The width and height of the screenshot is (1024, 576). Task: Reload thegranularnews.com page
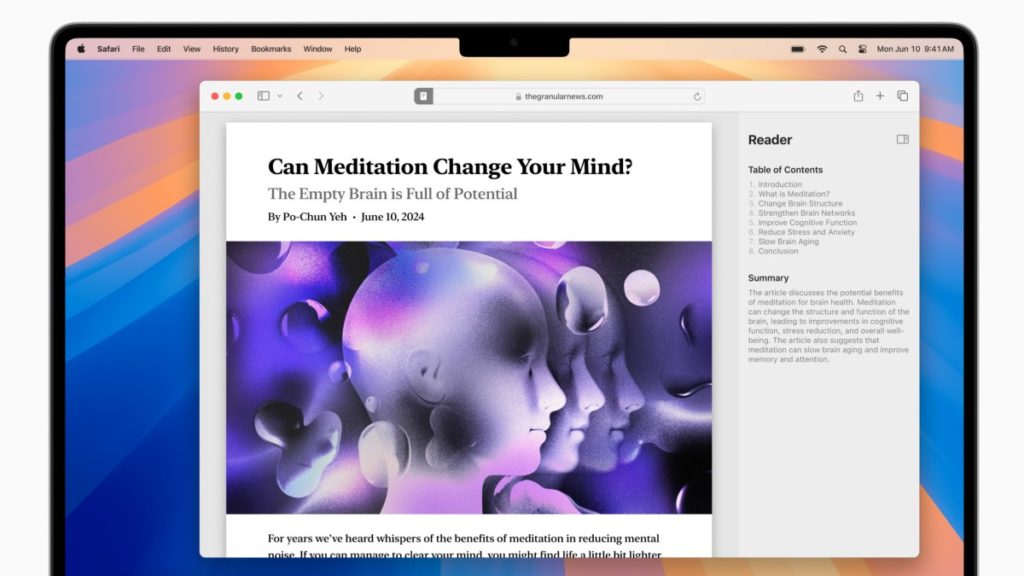coord(698,97)
